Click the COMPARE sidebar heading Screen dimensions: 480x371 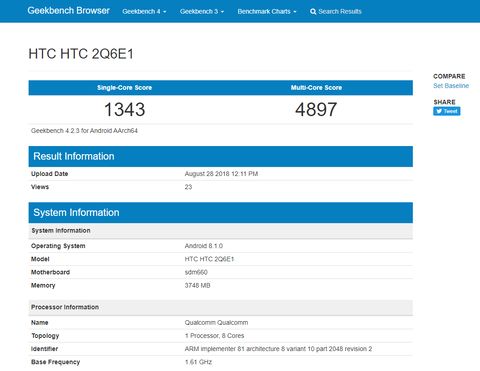pyautogui.click(x=449, y=76)
